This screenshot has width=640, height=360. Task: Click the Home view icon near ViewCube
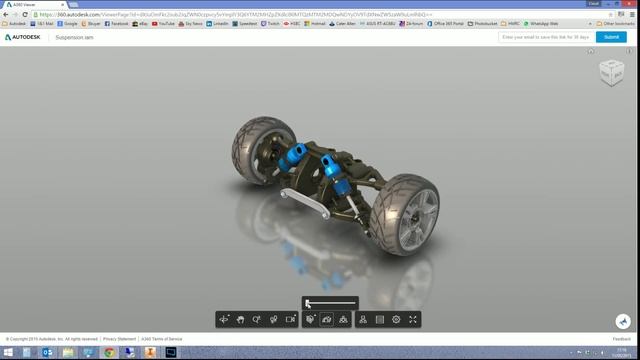point(591,51)
